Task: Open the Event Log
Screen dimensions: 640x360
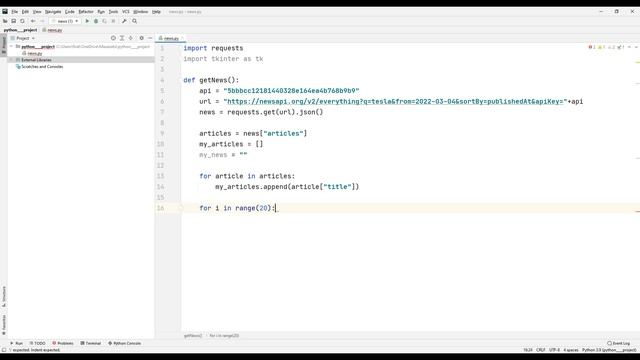Action: click(x=618, y=344)
